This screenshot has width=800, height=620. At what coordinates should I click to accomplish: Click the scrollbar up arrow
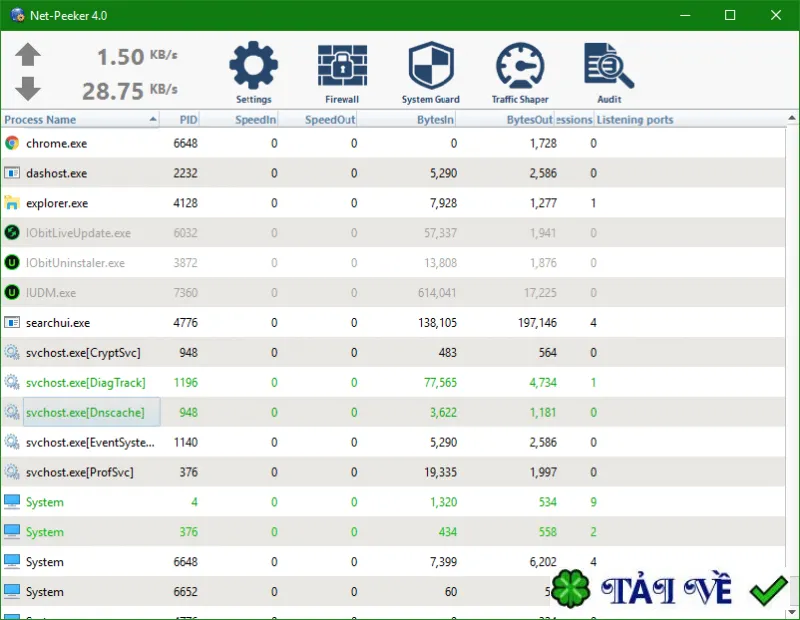(x=792, y=118)
